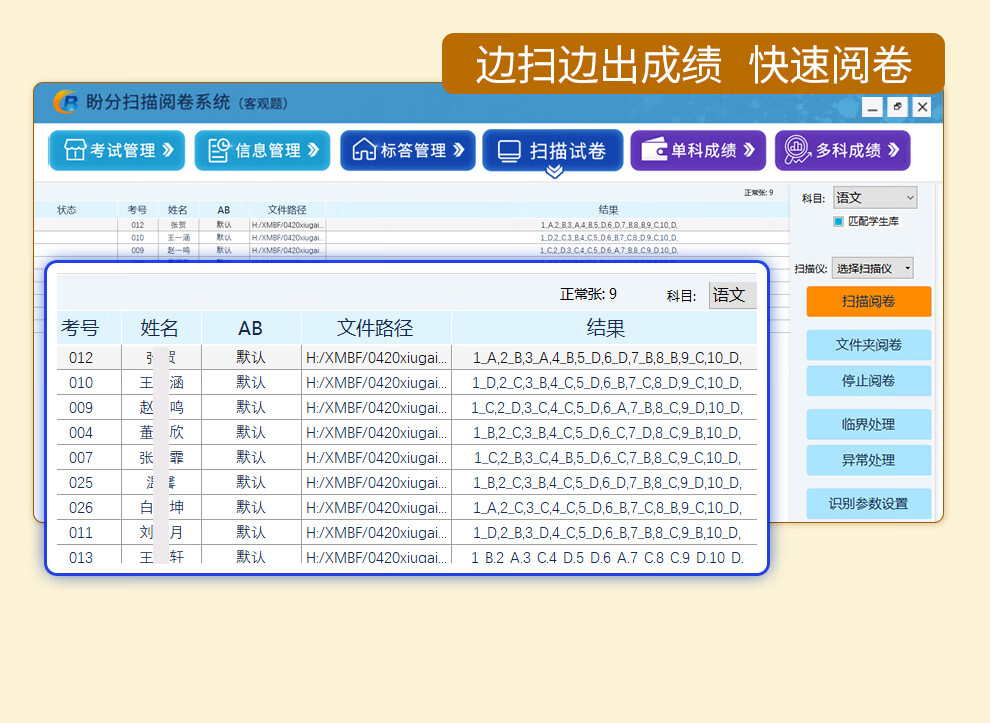
Task: Click the 标答管理 house icon
Action: 364,150
